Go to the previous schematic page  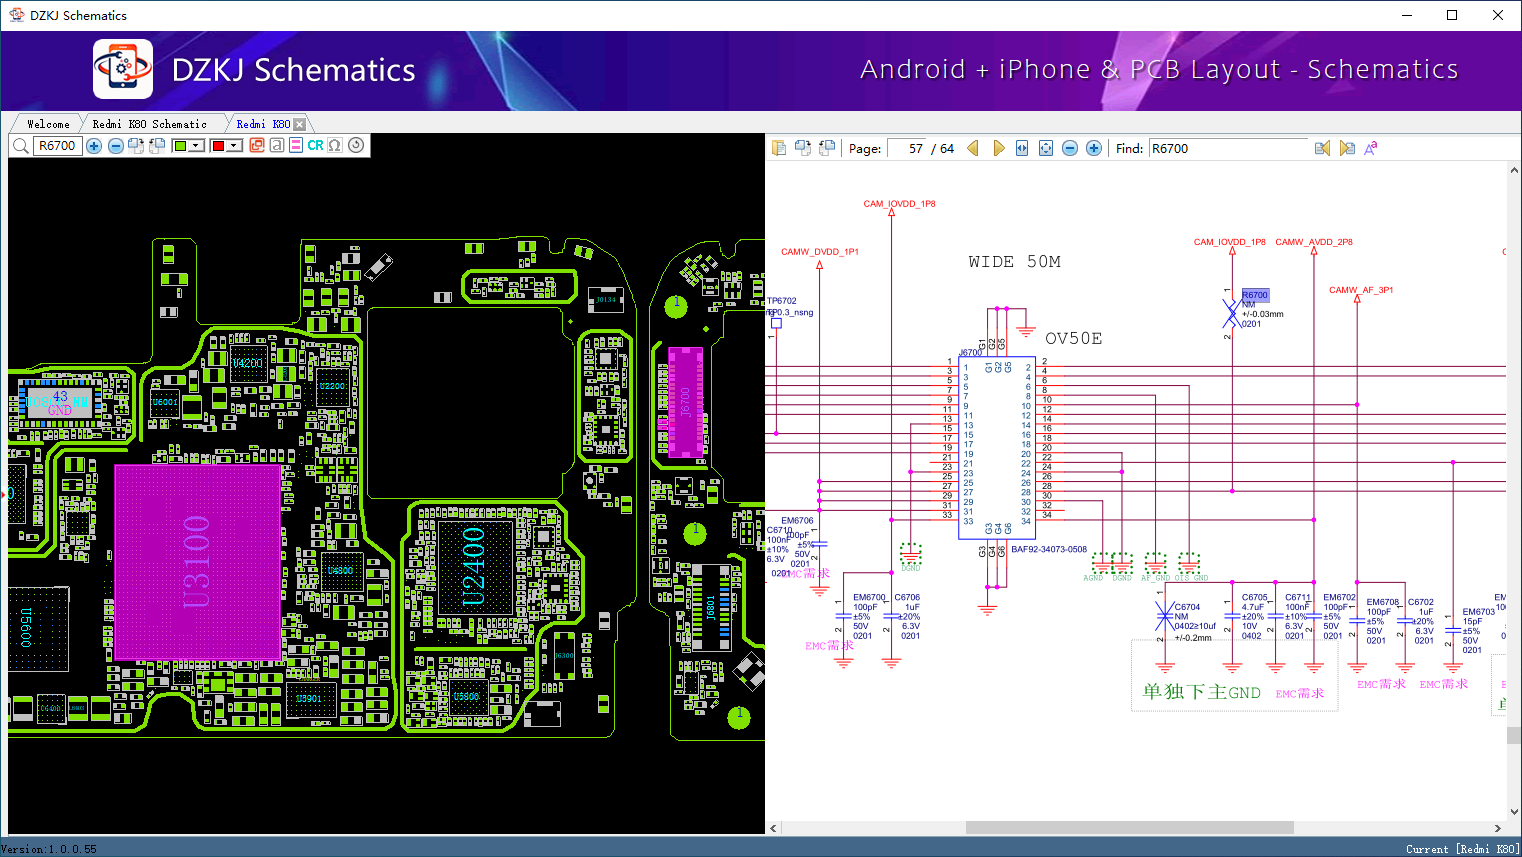coord(972,148)
